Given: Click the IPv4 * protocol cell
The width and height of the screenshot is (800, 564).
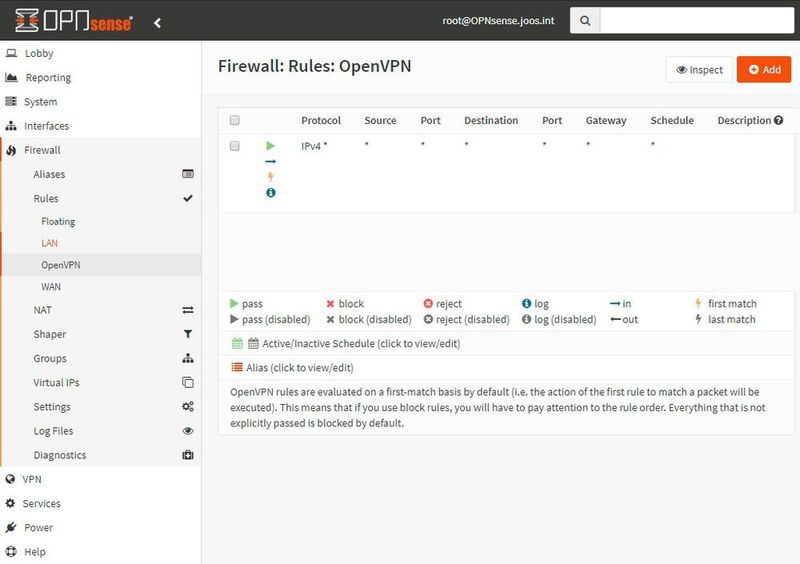Looking at the screenshot, I should 314,146.
